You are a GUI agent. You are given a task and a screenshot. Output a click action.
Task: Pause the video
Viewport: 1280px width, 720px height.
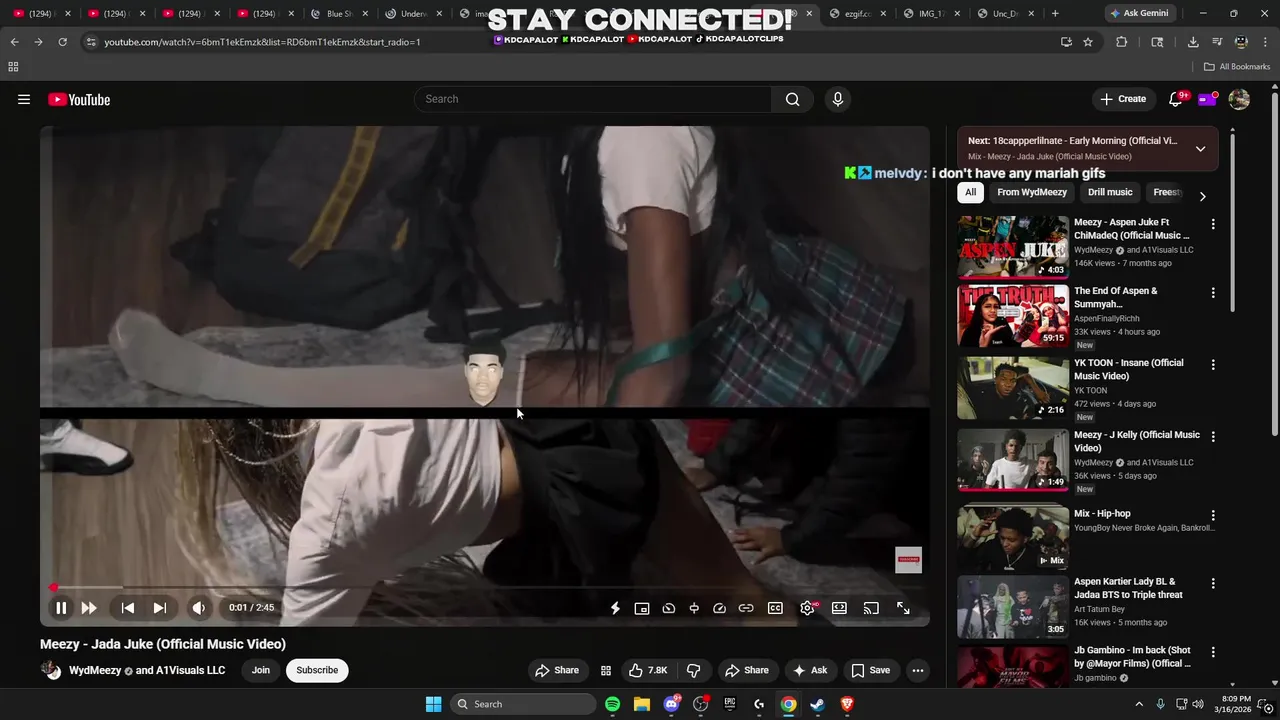point(61,608)
